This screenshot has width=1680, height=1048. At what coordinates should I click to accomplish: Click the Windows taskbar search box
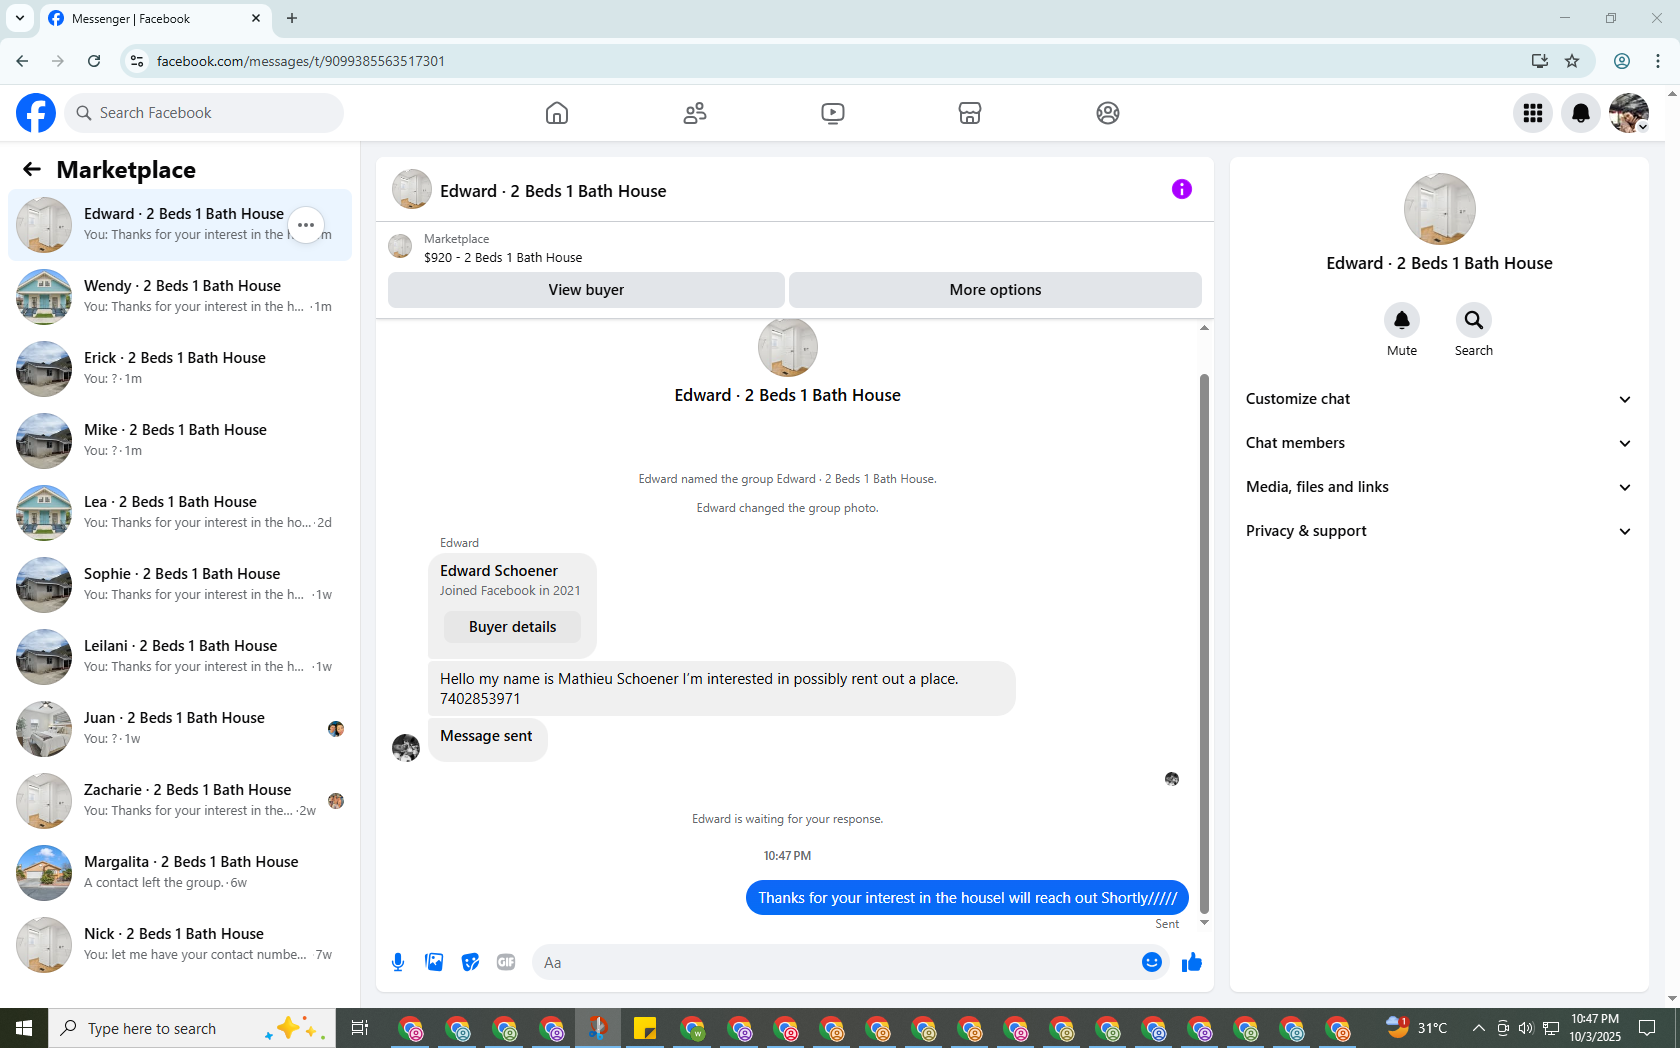point(192,1028)
